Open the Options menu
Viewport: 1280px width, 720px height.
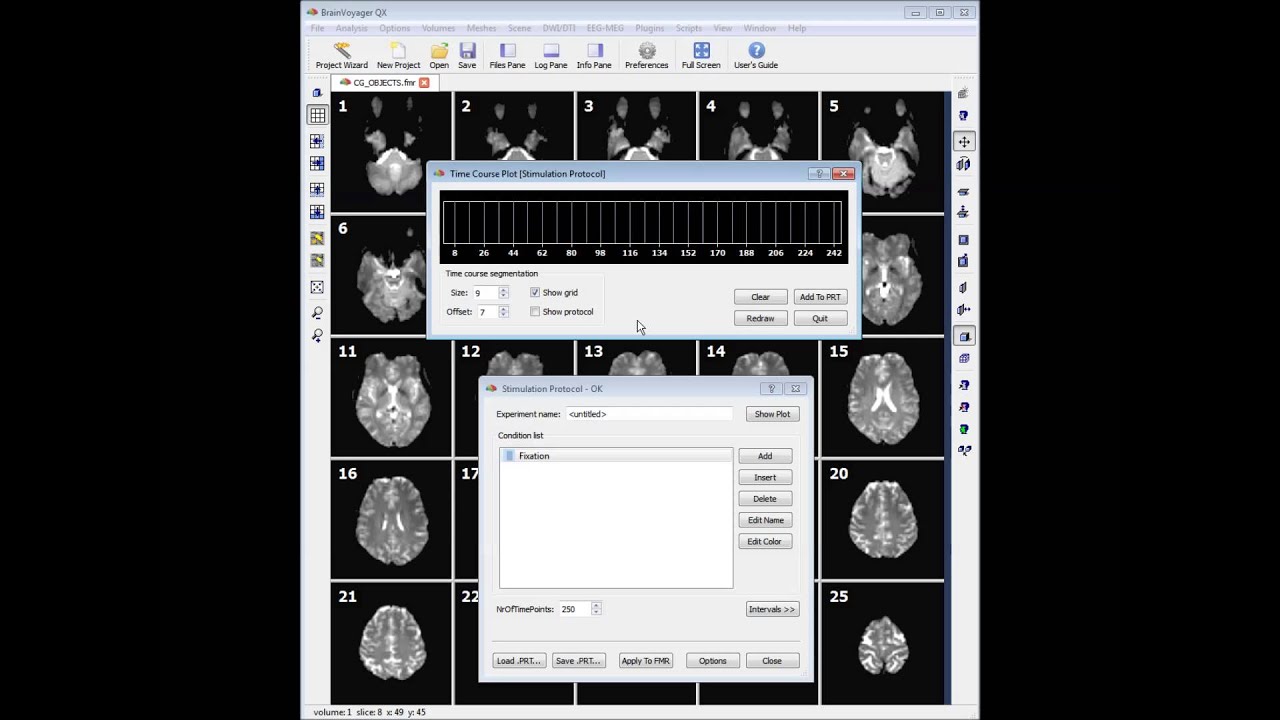[x=395, y=28]
